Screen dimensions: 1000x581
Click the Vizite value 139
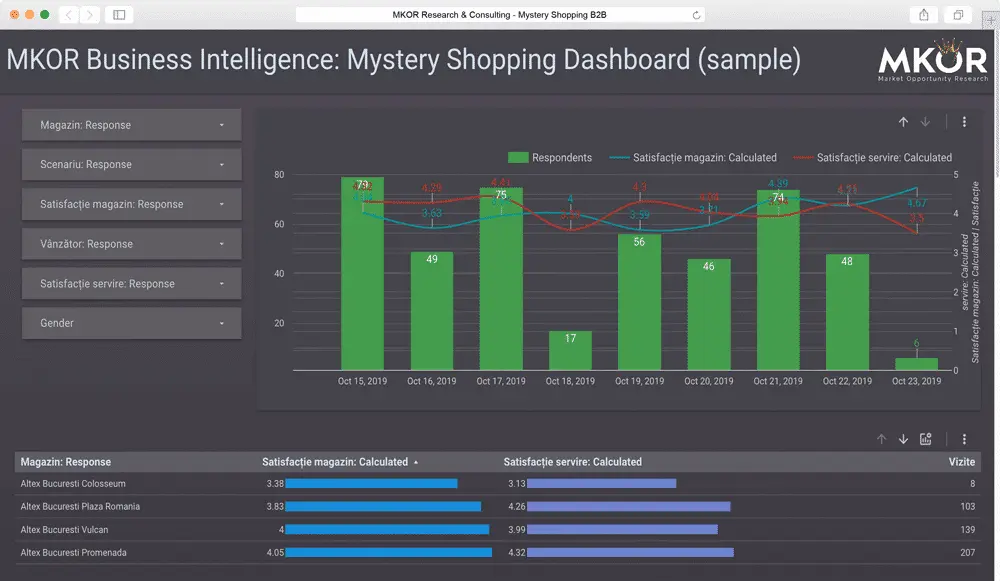(x=967, y=529)
